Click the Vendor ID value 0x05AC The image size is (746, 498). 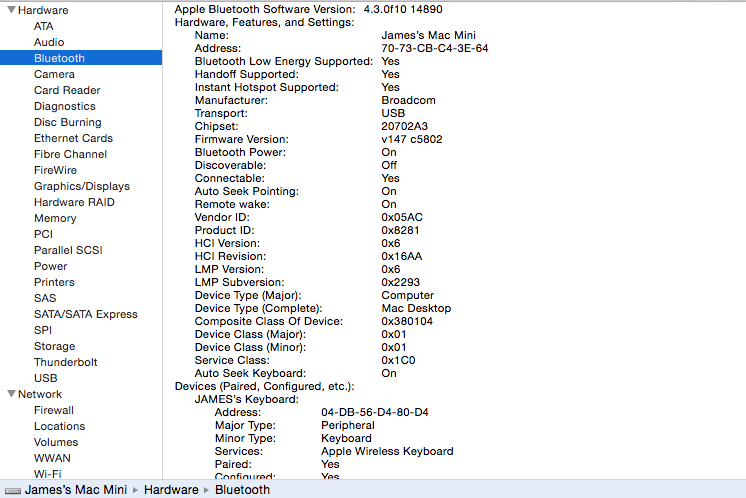point(402,217)
